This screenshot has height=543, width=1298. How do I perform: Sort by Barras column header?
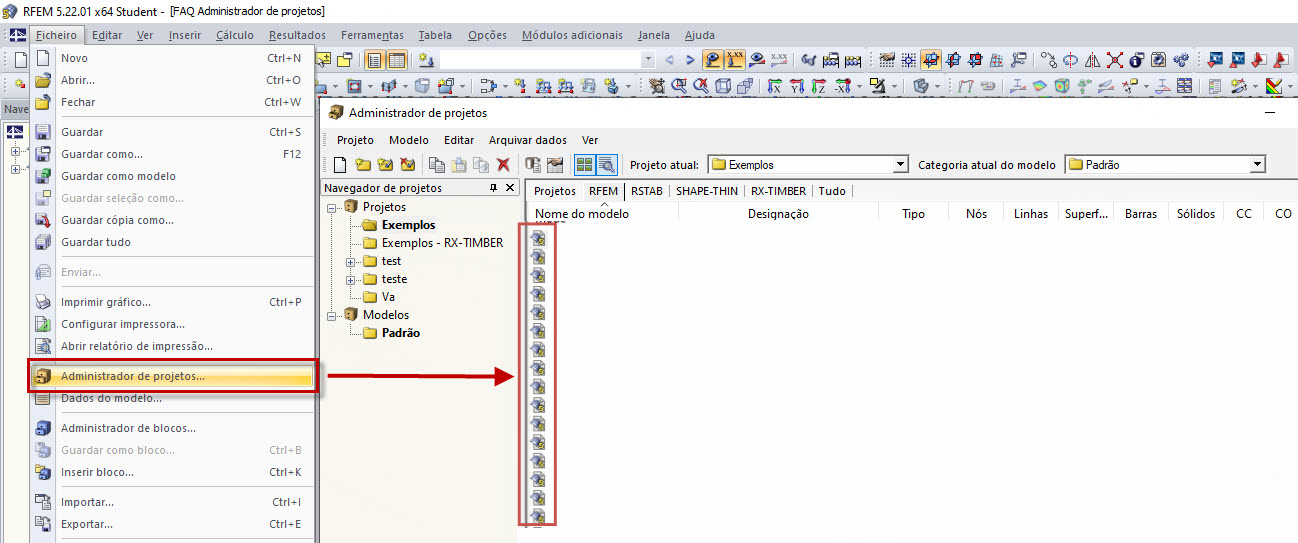[x=1140, y=213]
